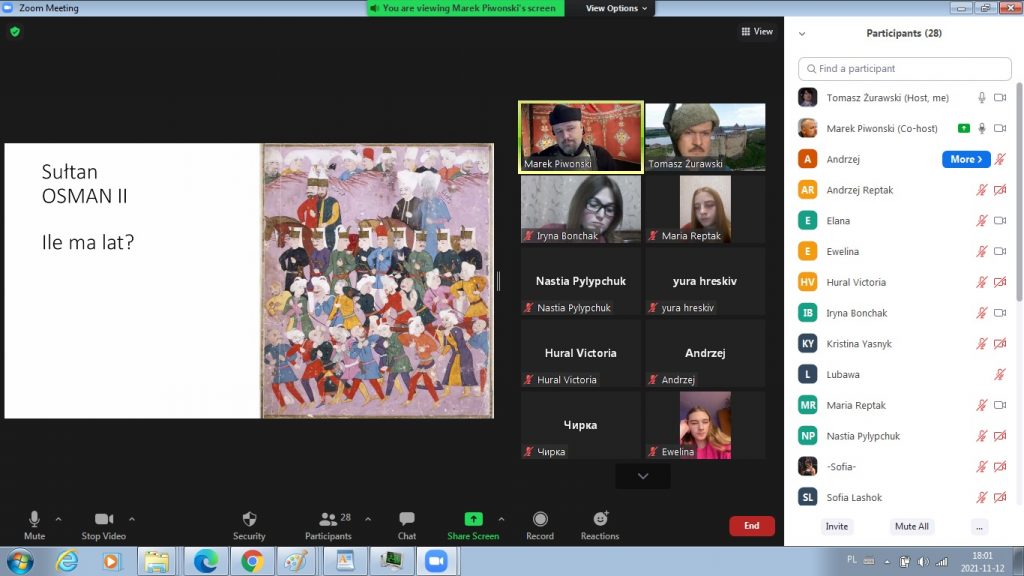The height and width of the screenshot is (576, 1024).
Task: Toggle the microphone Mute button
Action: (34, 519)
